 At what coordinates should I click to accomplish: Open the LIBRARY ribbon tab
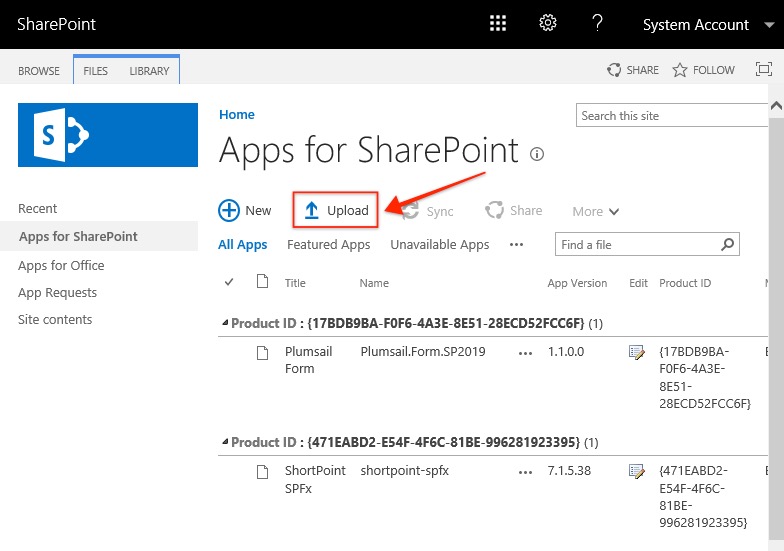[149, 71]
